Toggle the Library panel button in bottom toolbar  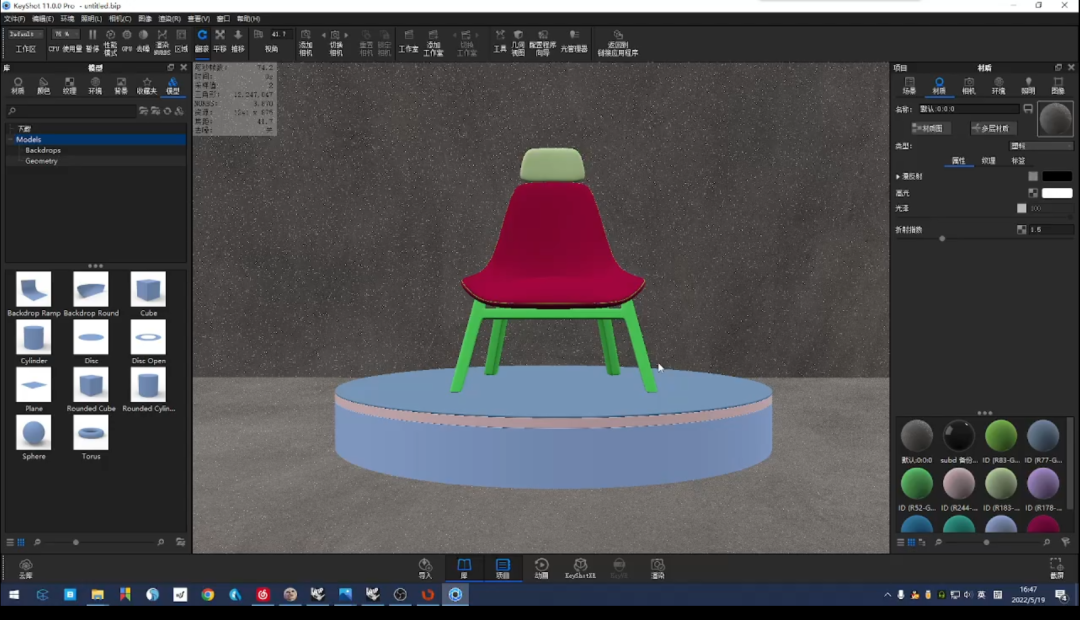click(x=464, y=568)
